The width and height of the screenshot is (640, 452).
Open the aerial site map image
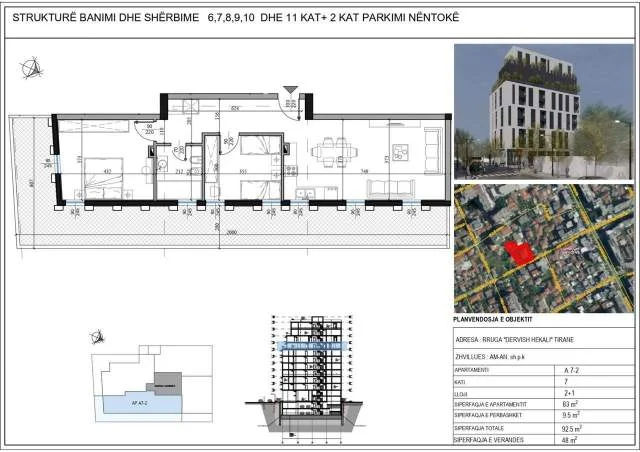coord(544,248)
